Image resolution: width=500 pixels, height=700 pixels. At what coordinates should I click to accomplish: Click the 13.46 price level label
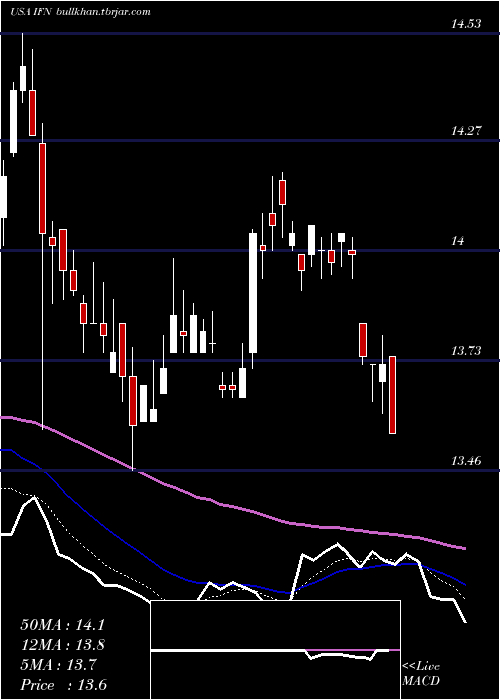tap(466, 461)
